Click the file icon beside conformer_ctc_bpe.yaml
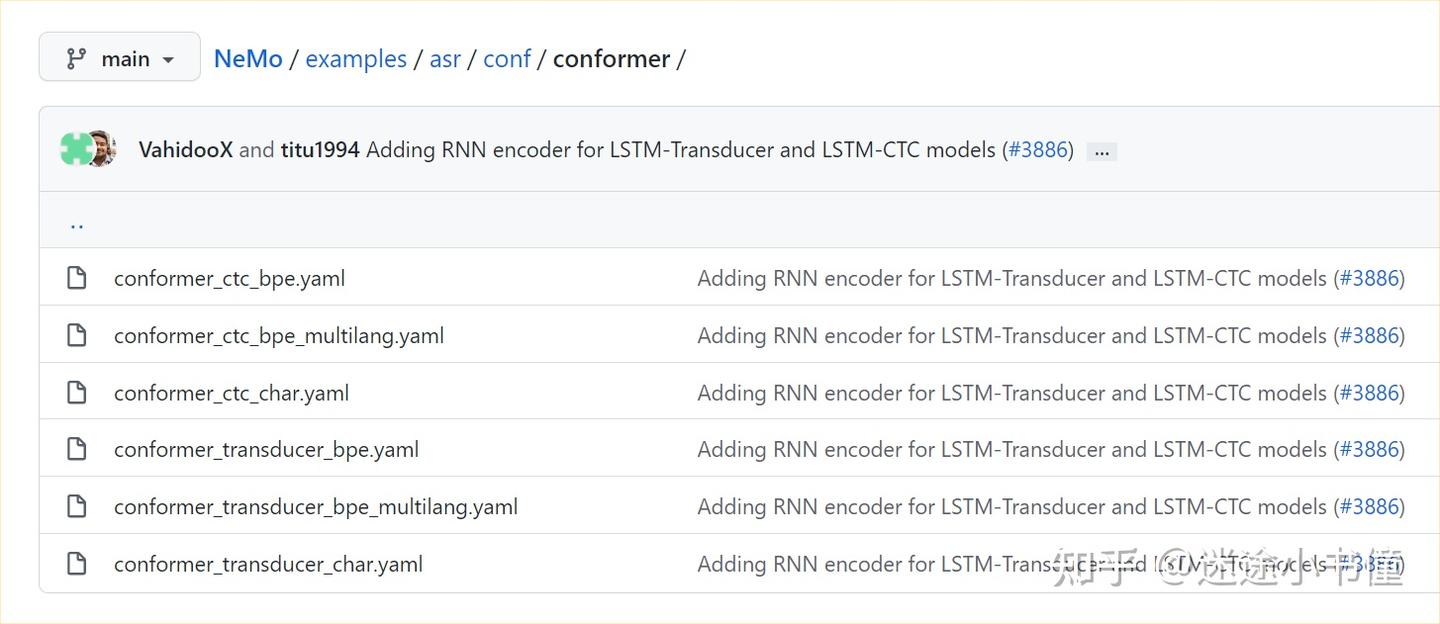Screen dimensions: 1440x624 [x=77, y=277]
